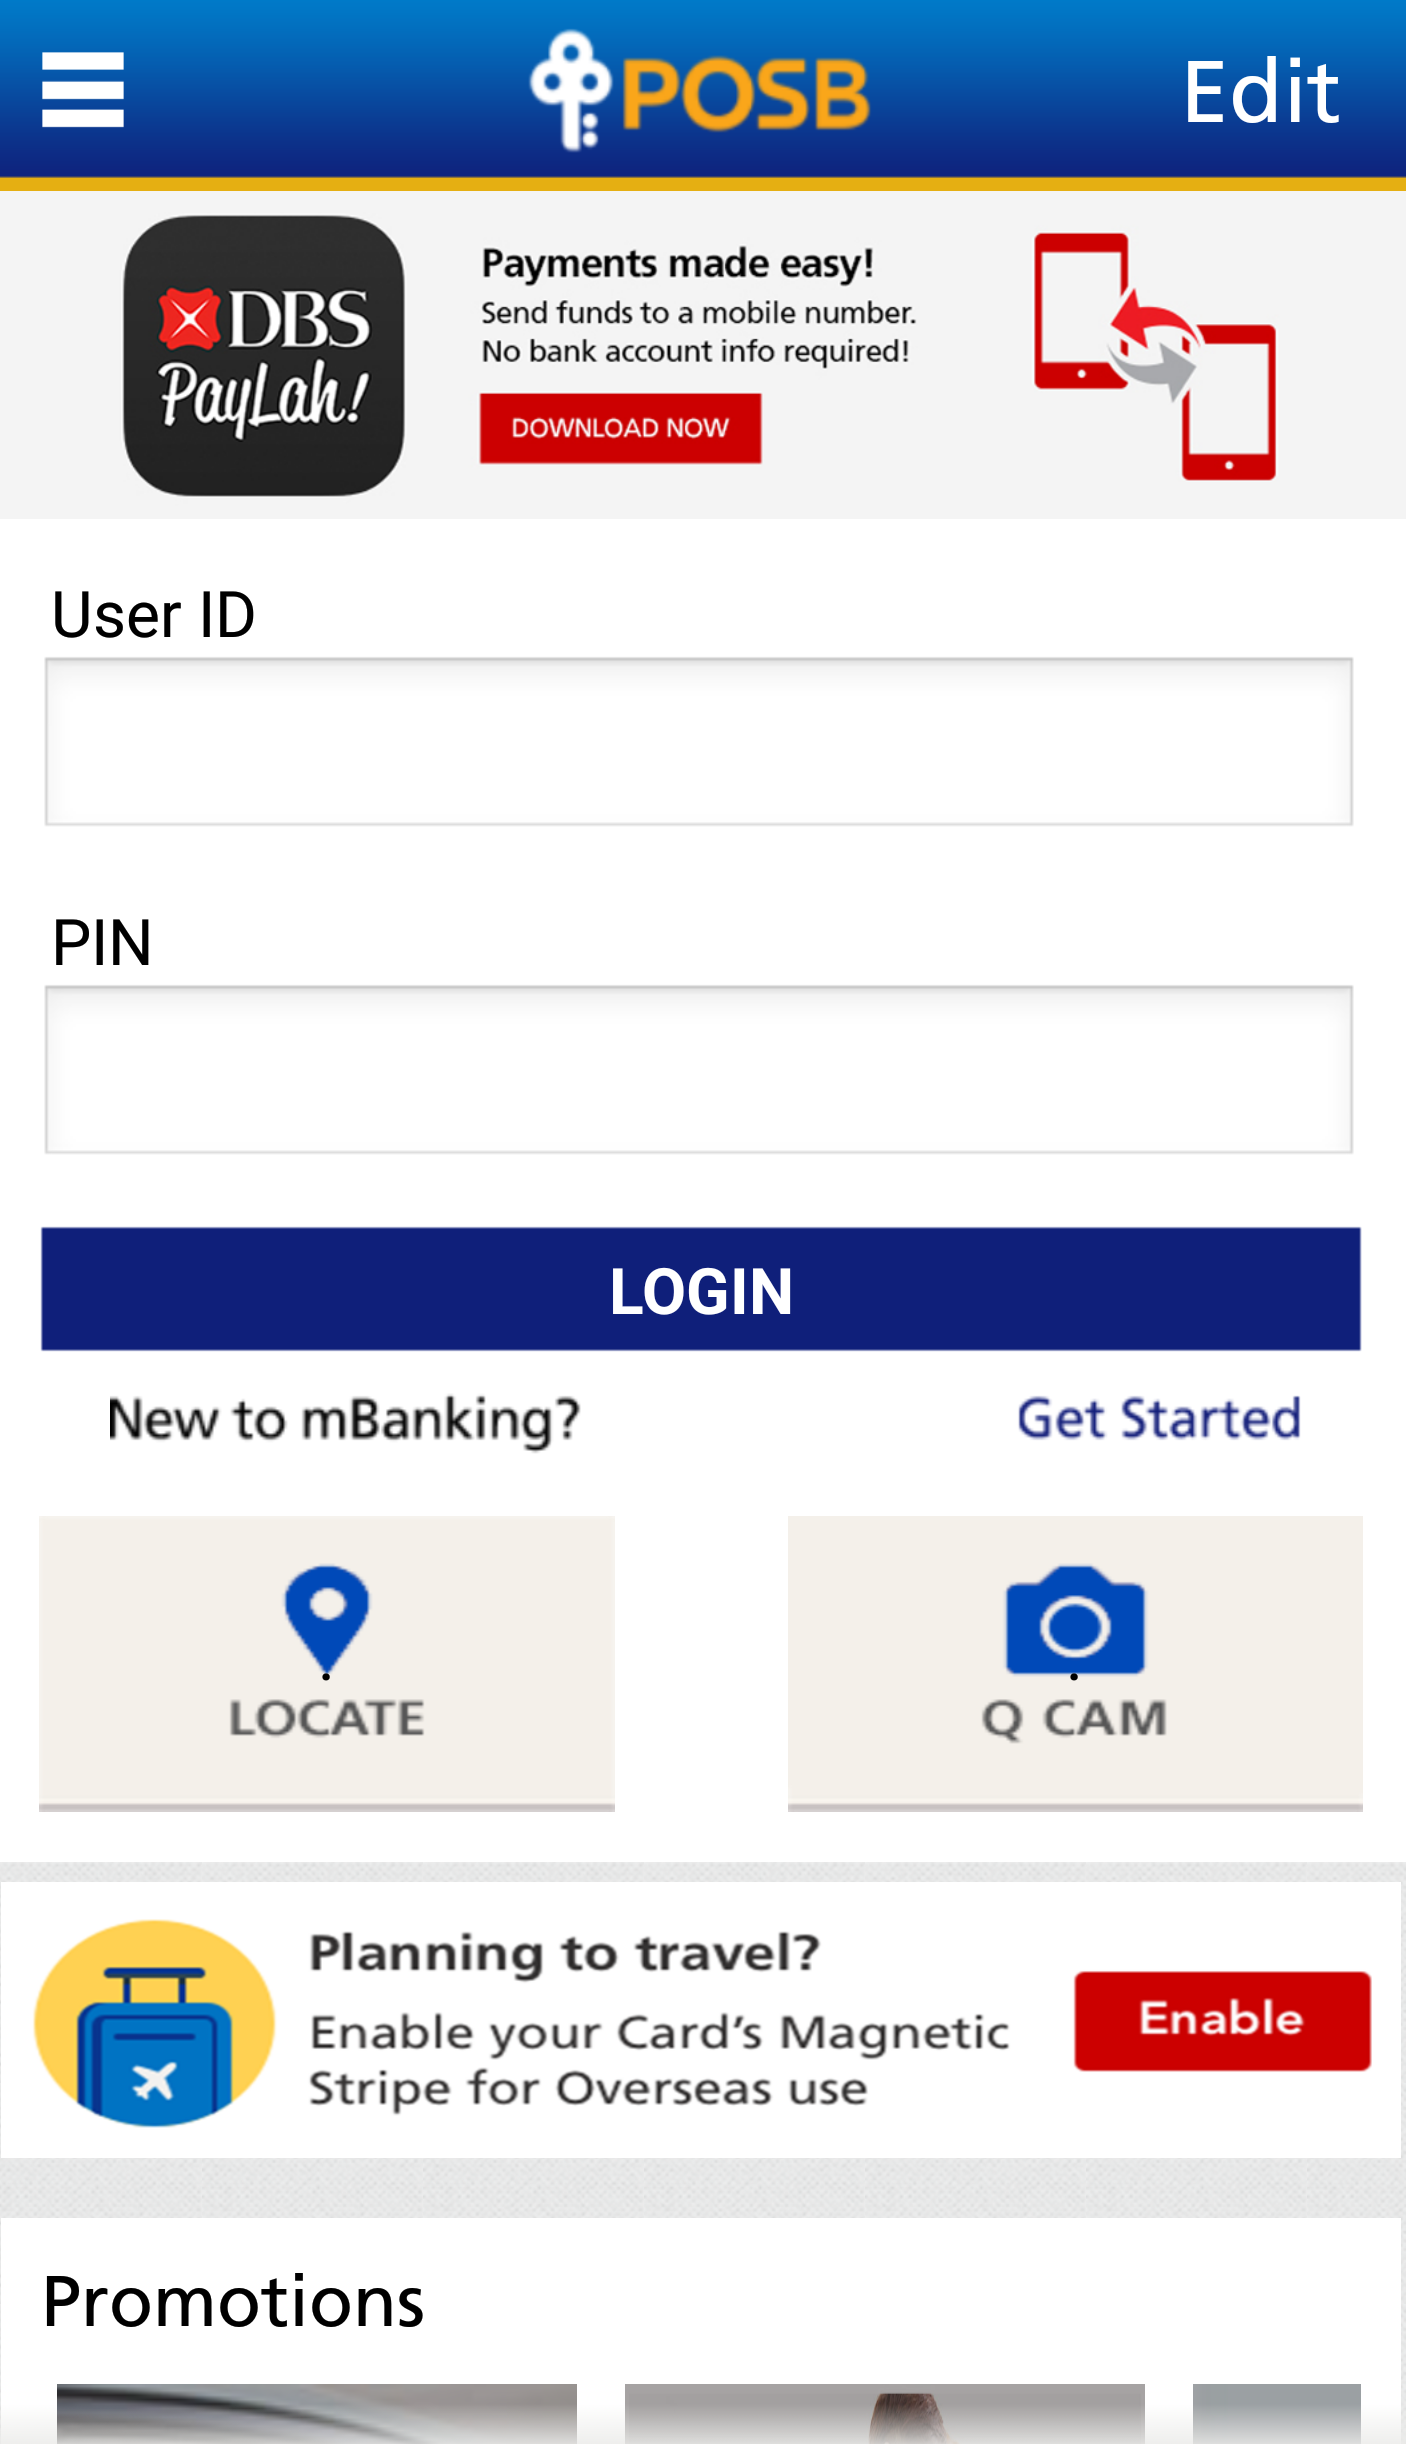
Task: Open the Get Started link
Action: 1159,1418
